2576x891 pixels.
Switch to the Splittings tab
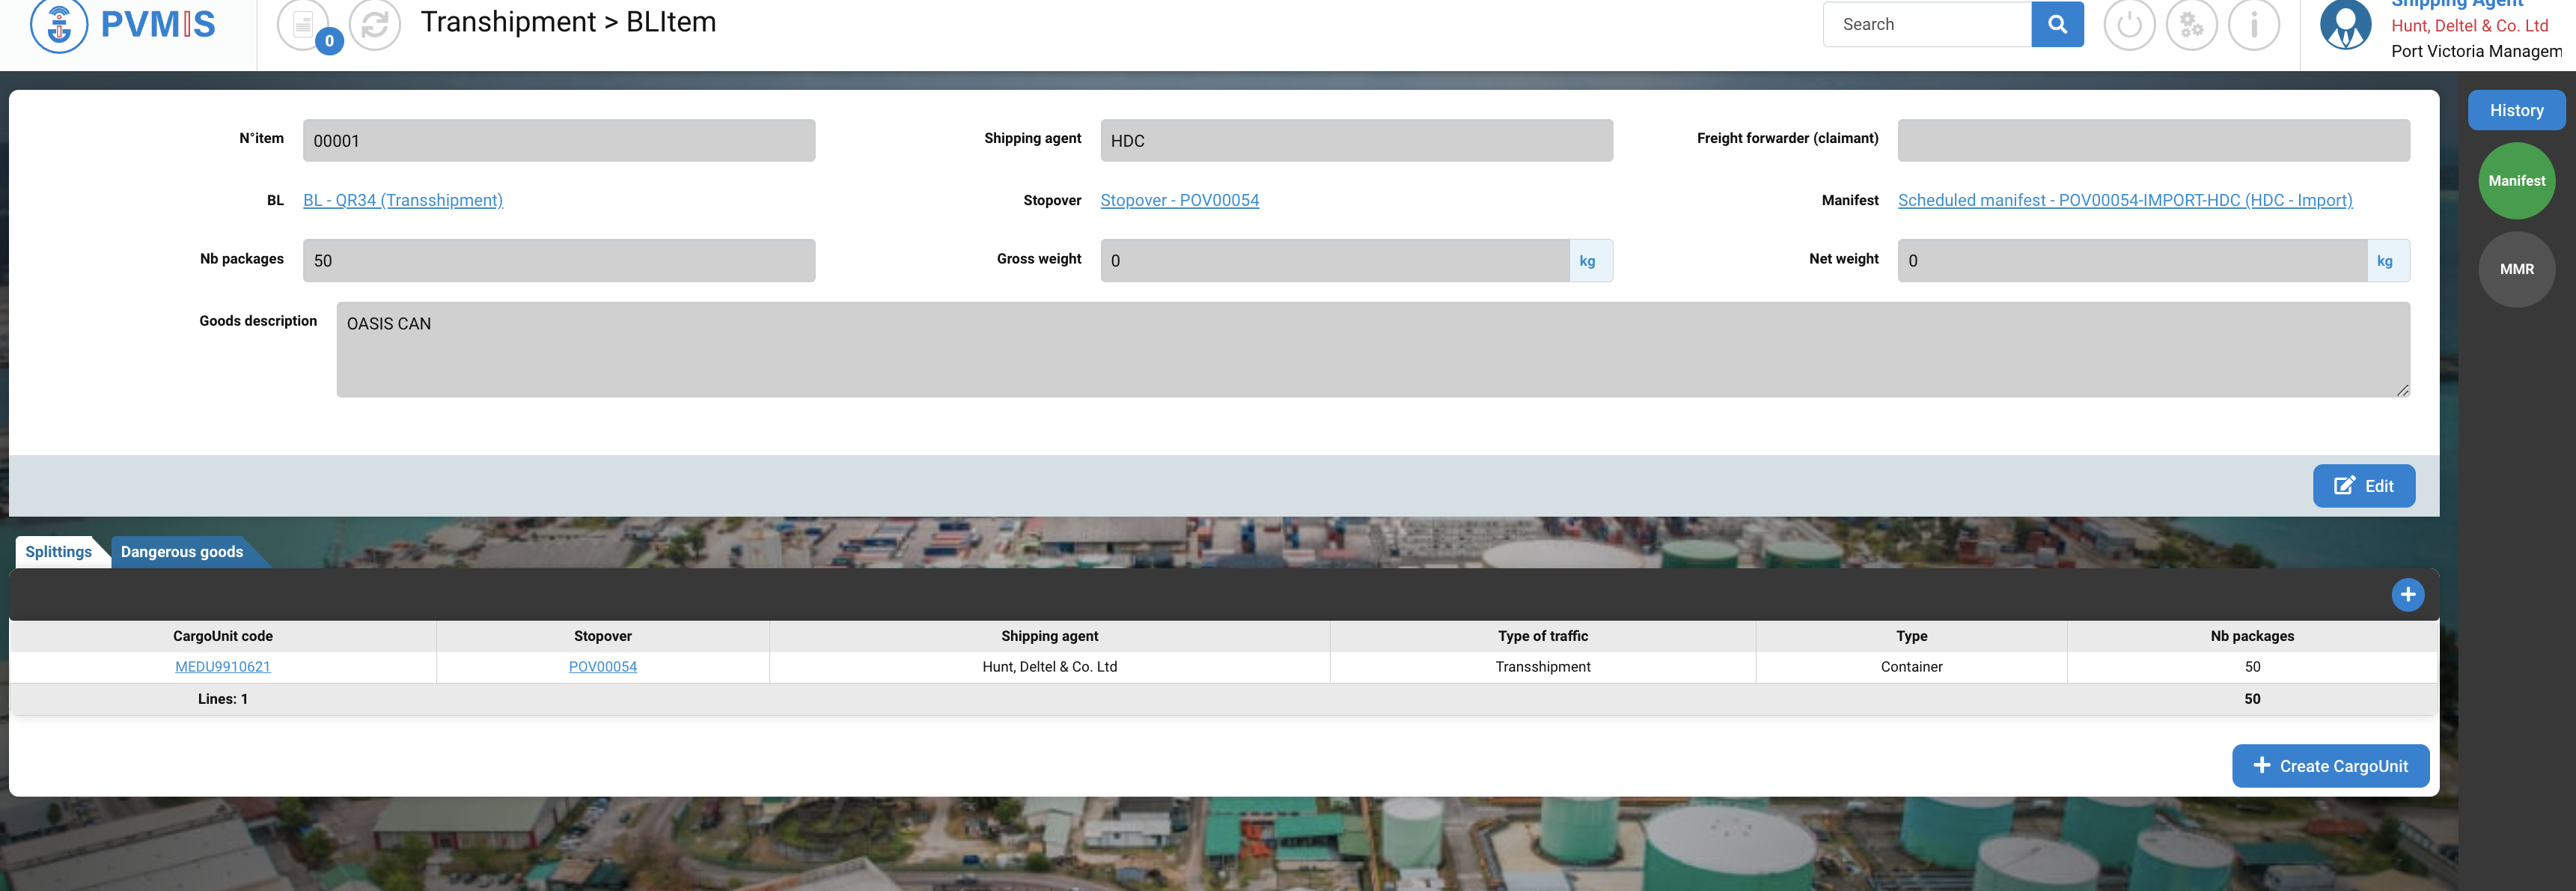click(58, 552)
